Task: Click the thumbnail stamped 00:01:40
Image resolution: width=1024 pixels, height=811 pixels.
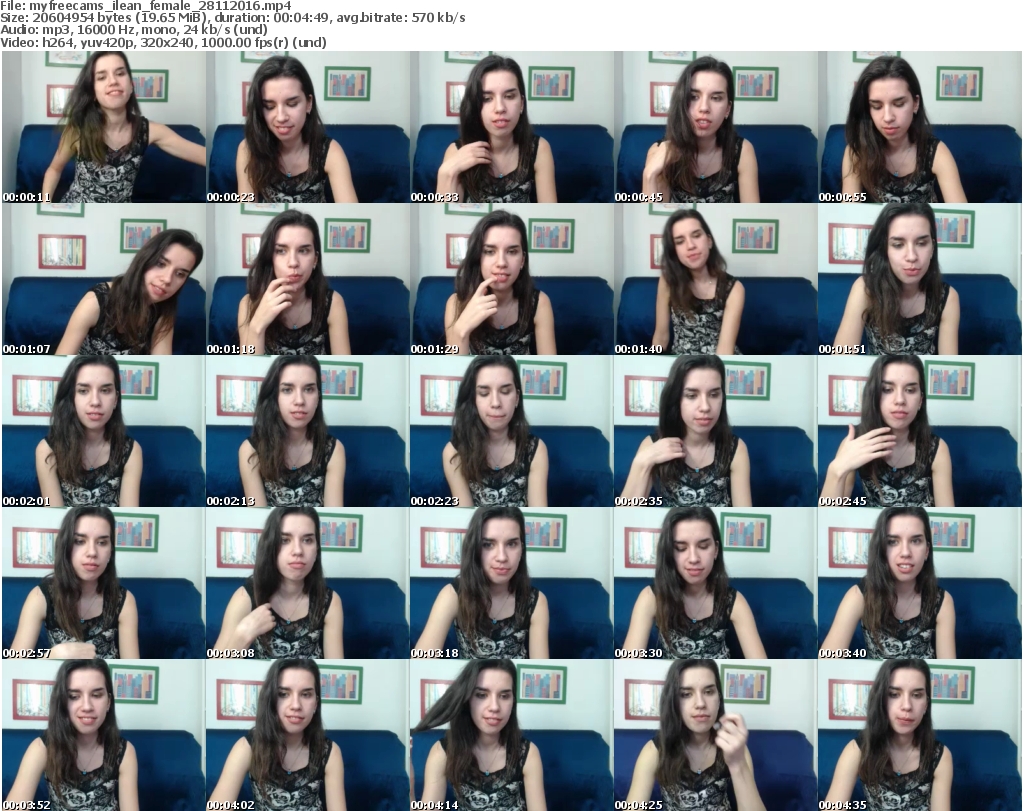Action: coord(715,279)
